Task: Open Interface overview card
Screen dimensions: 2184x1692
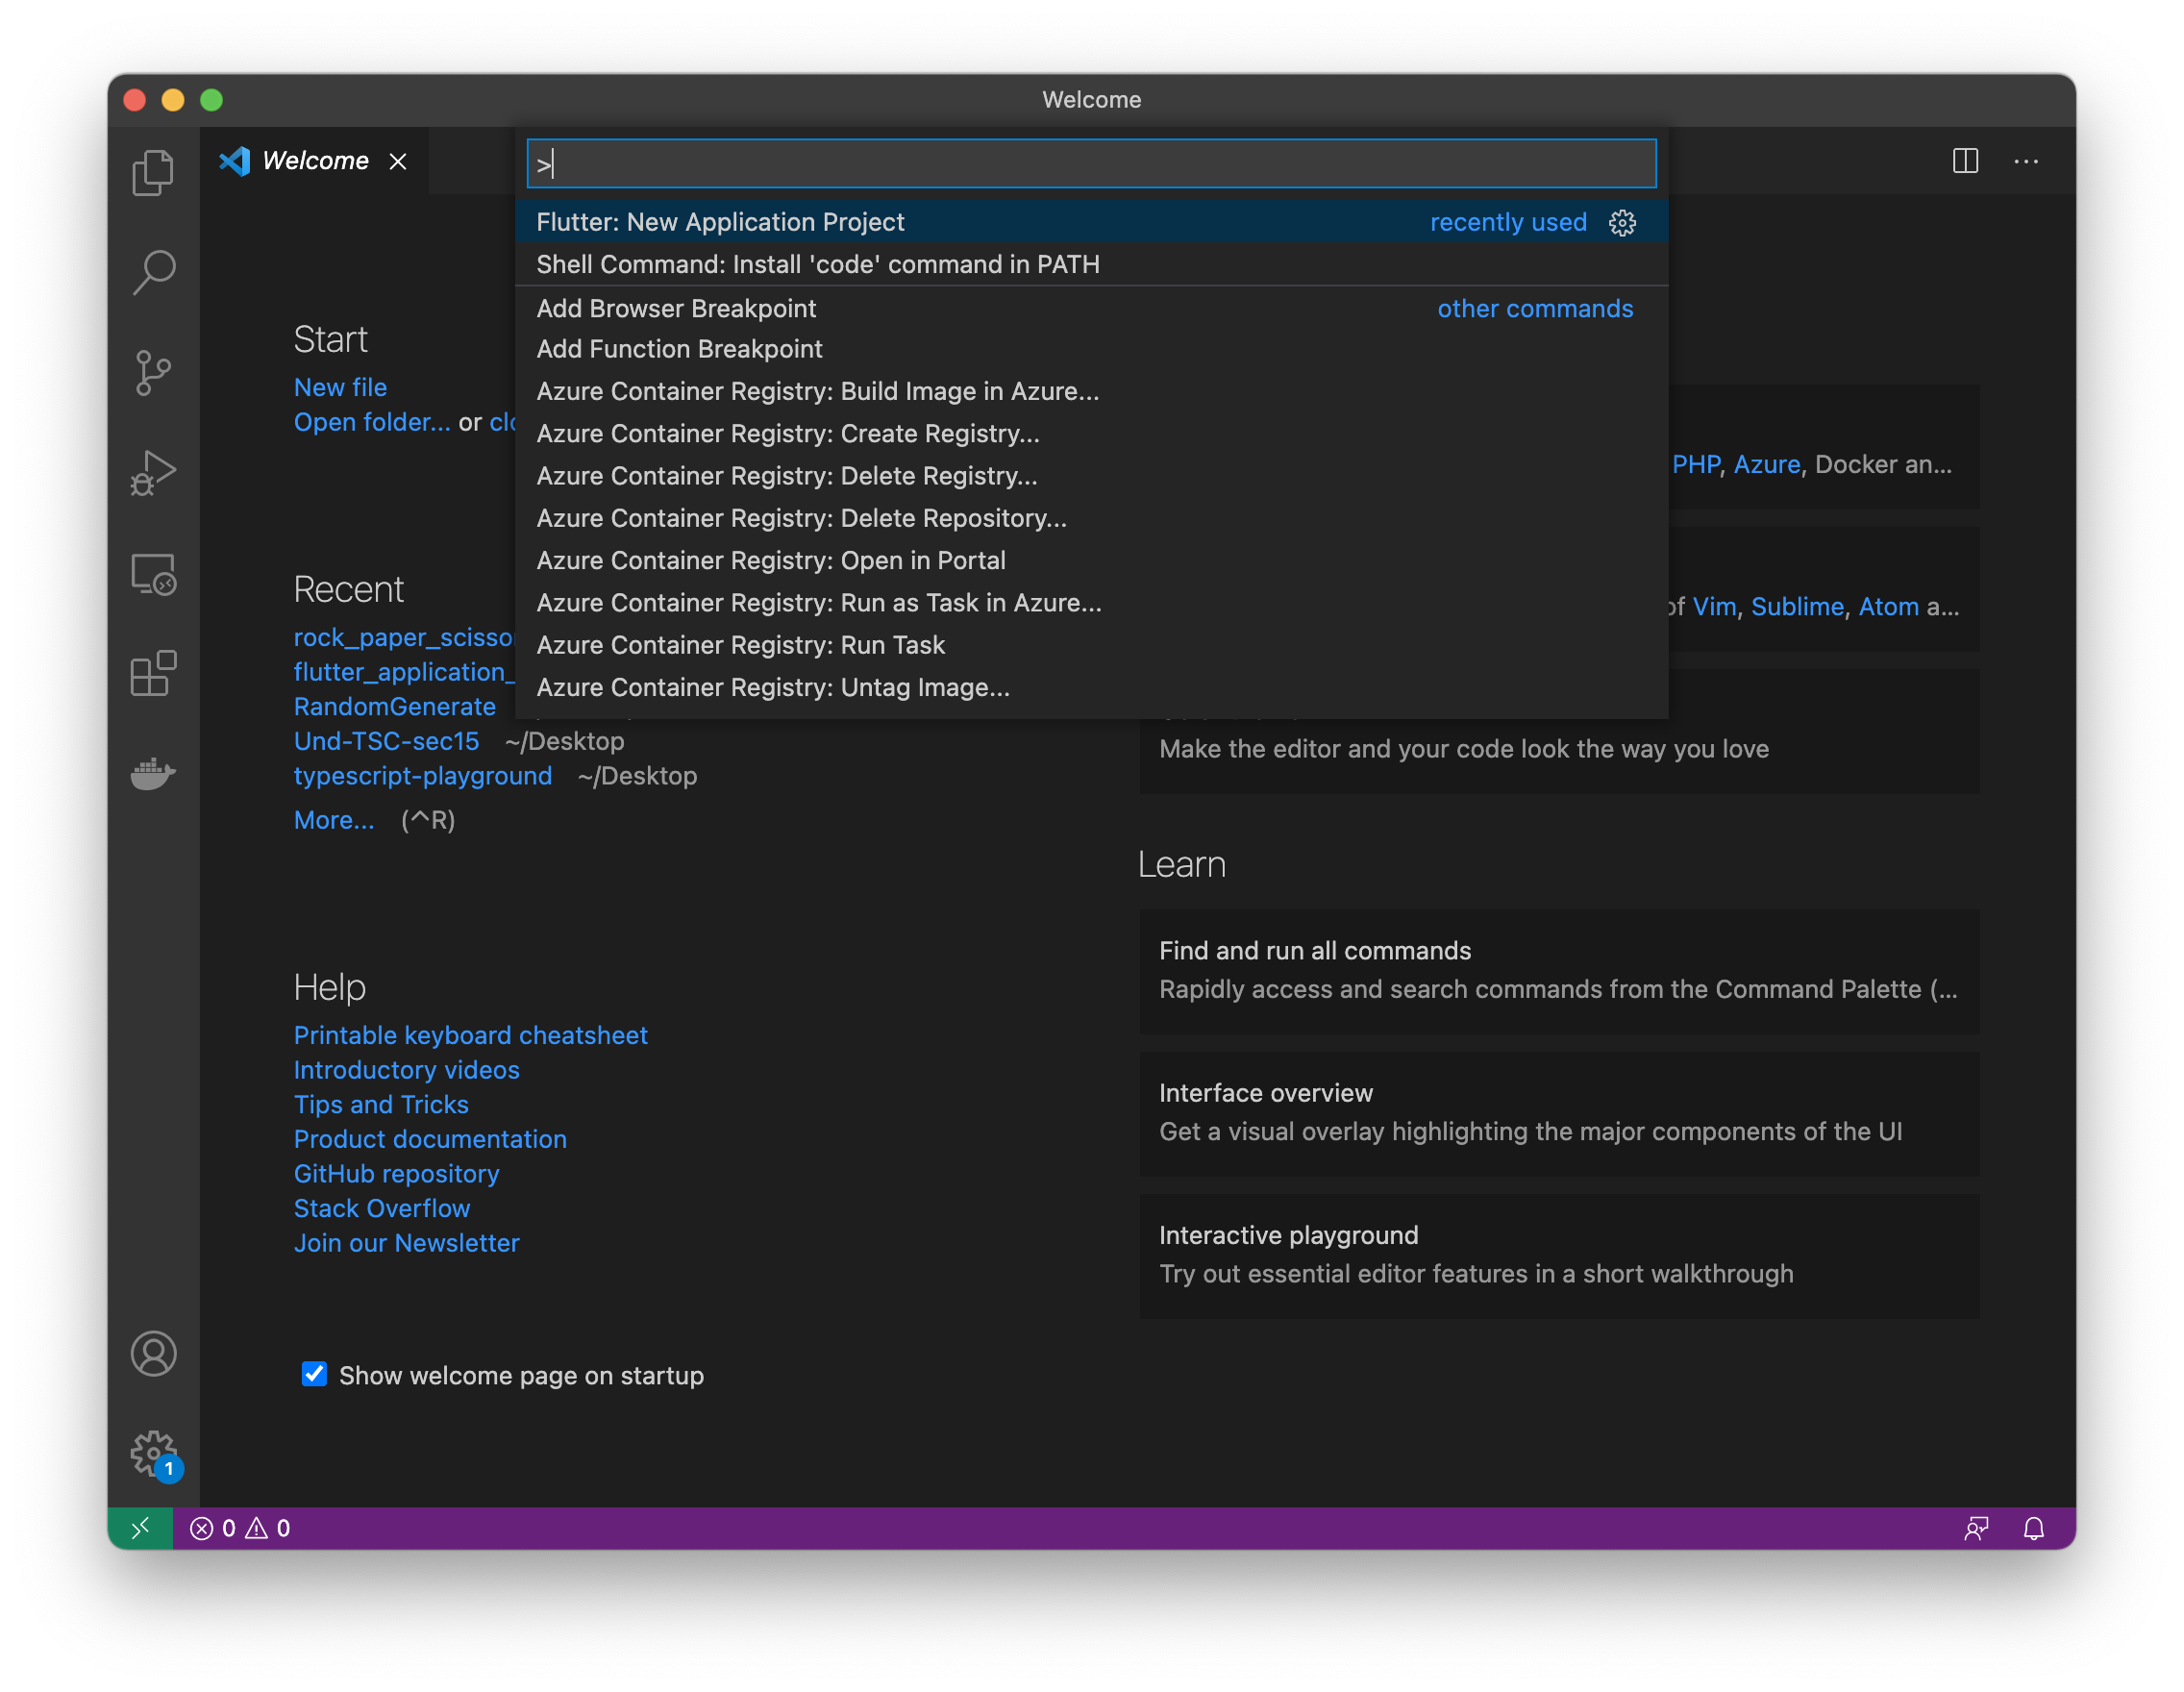Action: click(1559, 1113)
